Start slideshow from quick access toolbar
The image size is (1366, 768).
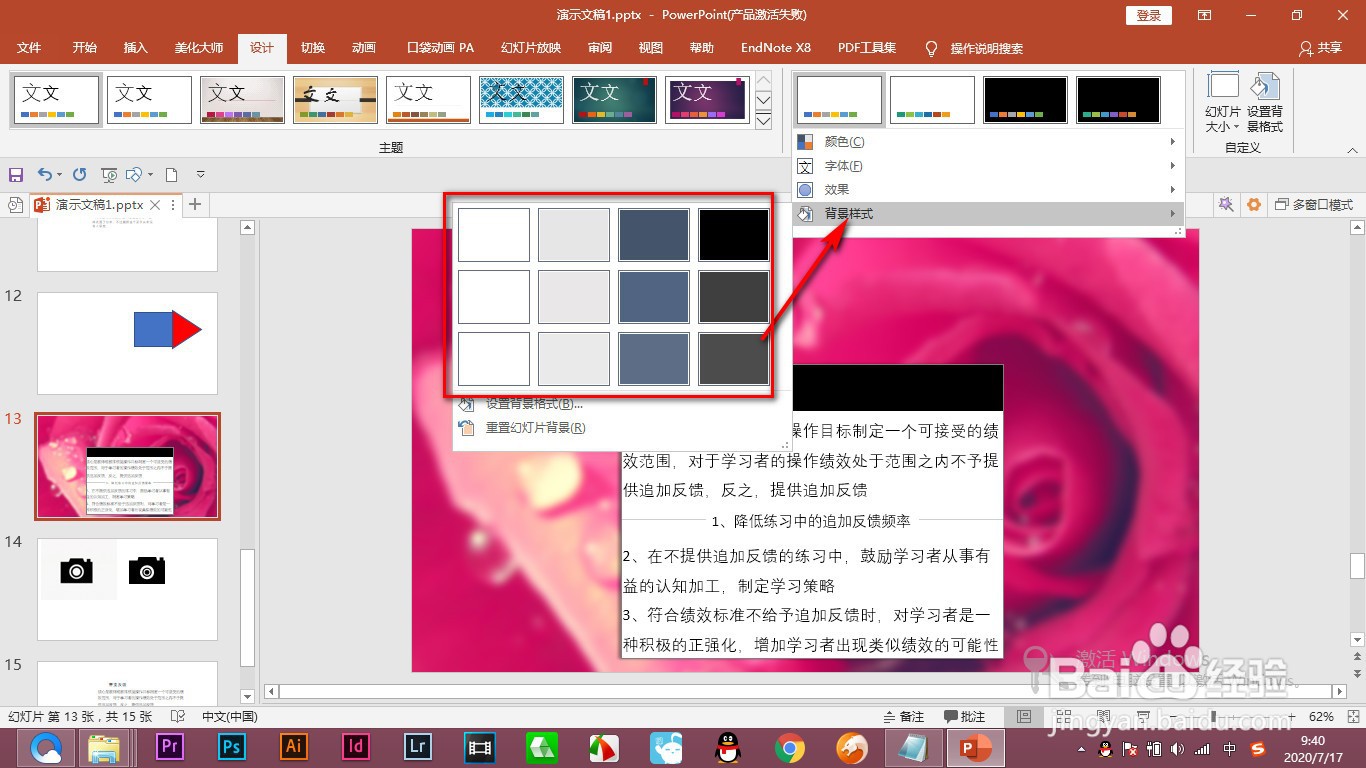pyautogui.click(x=109, y=175)
